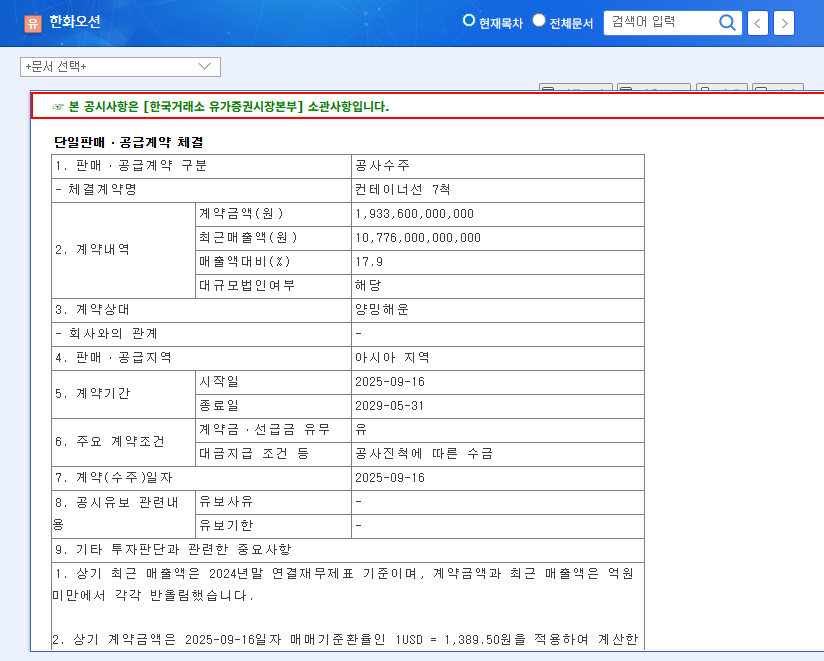Image resolution: width=824 pixels, height=661 pixels.
Task: Click the 3. 계약상대 label
Action: 92,310
